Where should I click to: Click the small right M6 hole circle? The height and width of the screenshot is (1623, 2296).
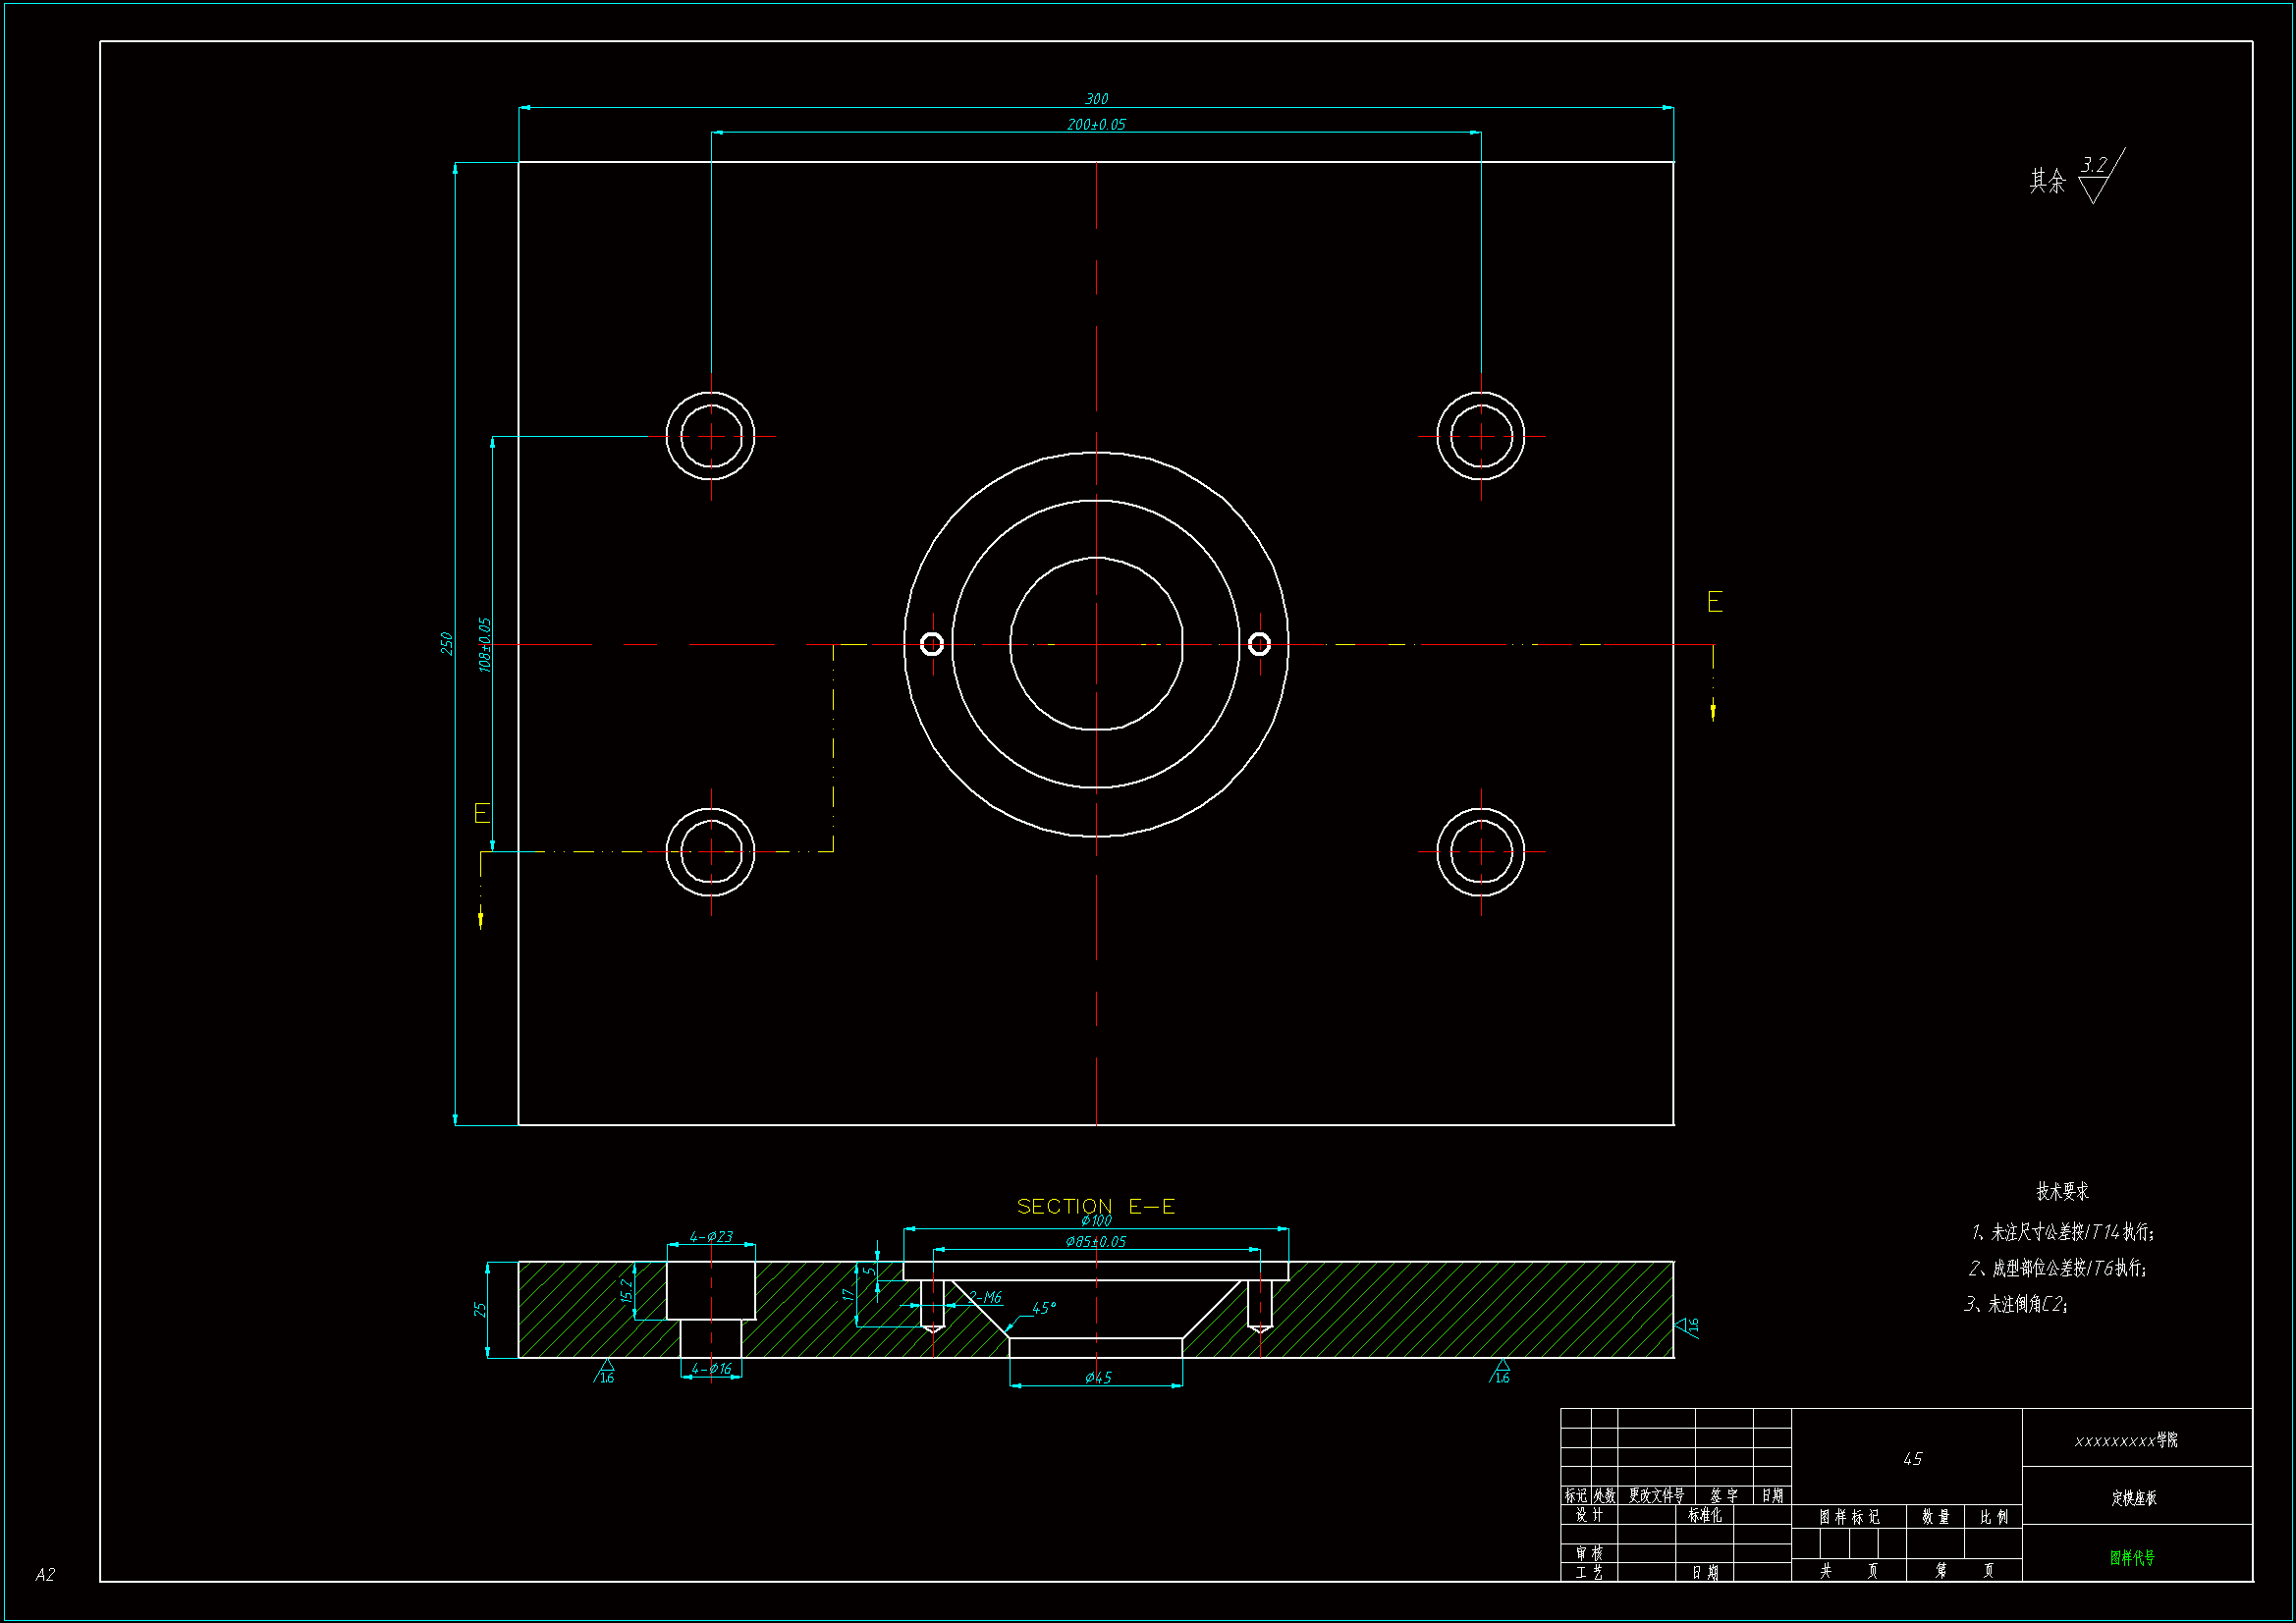1259,644
